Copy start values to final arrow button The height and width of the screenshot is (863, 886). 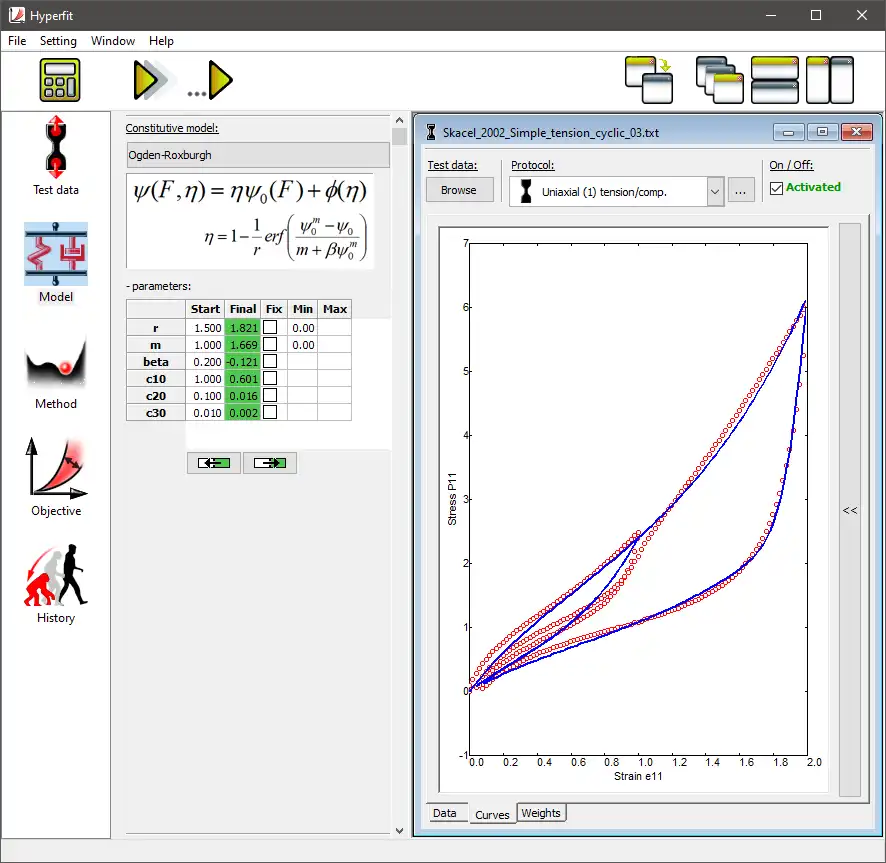(x=270, y=463)
